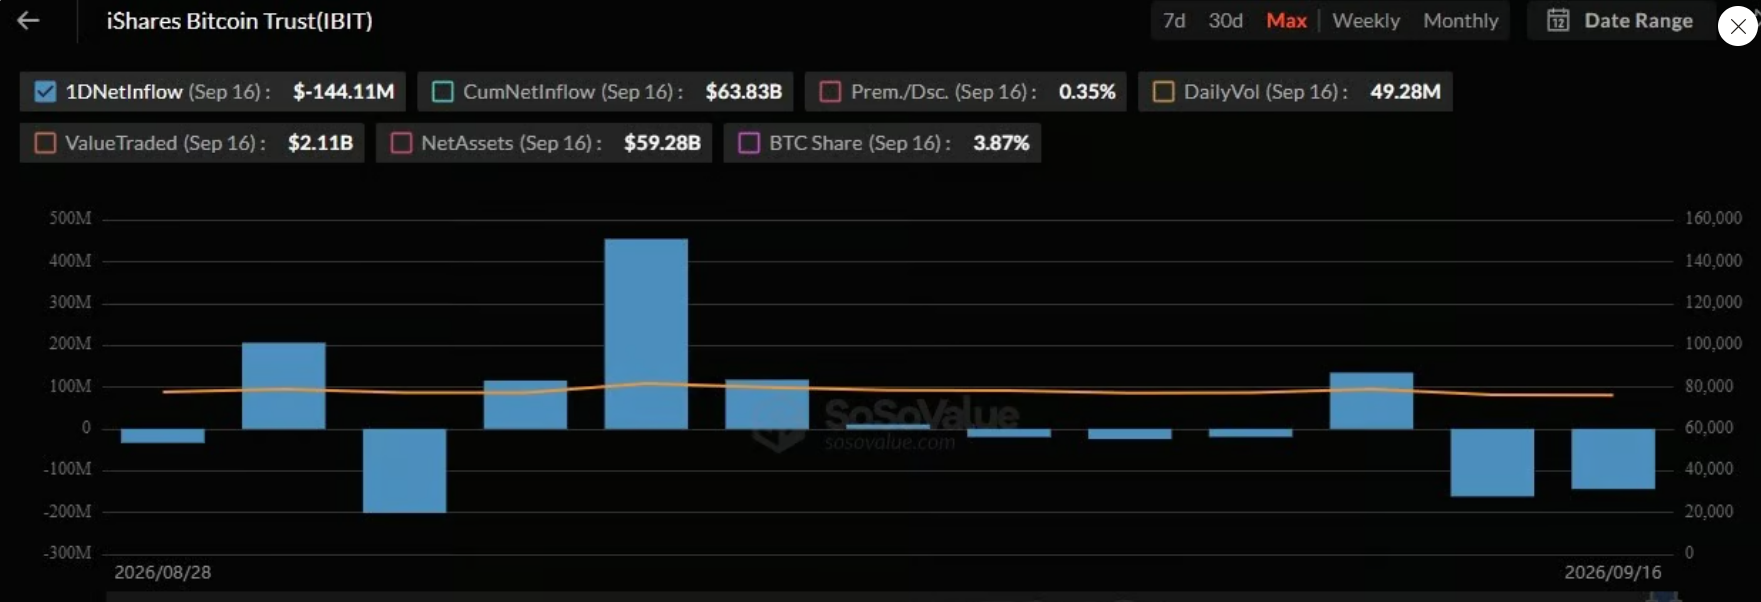Click the 2026/08/28 axis date label

(x=162, y=572)
